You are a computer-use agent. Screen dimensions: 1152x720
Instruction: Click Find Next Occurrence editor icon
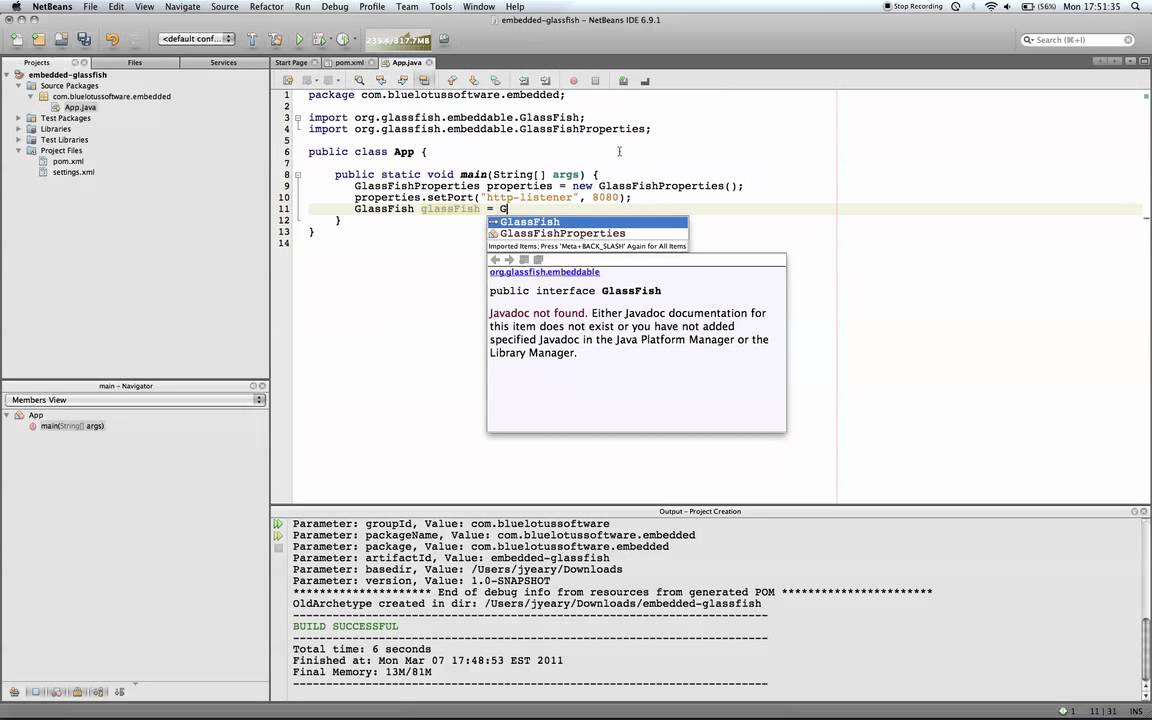402,81
